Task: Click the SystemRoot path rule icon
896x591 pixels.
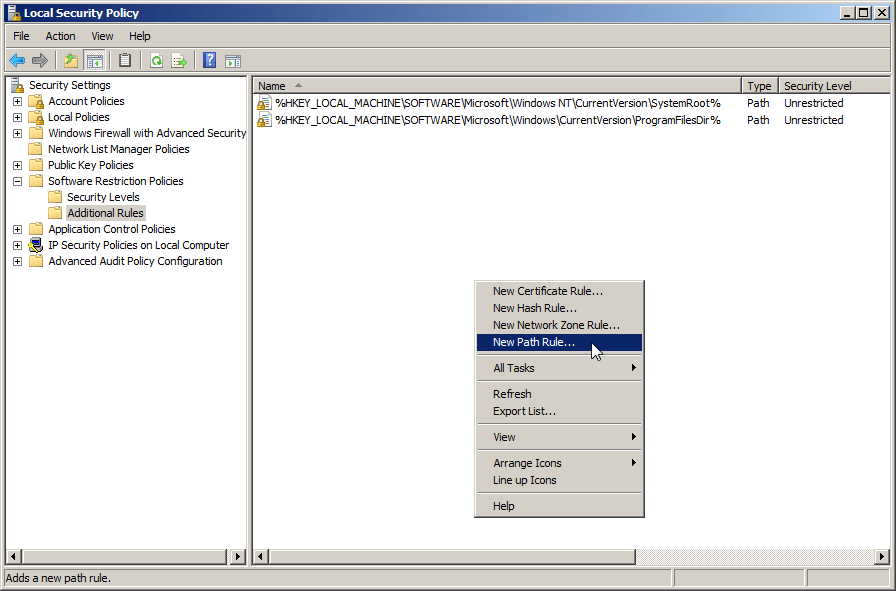Action: click(x=264, y=103)
